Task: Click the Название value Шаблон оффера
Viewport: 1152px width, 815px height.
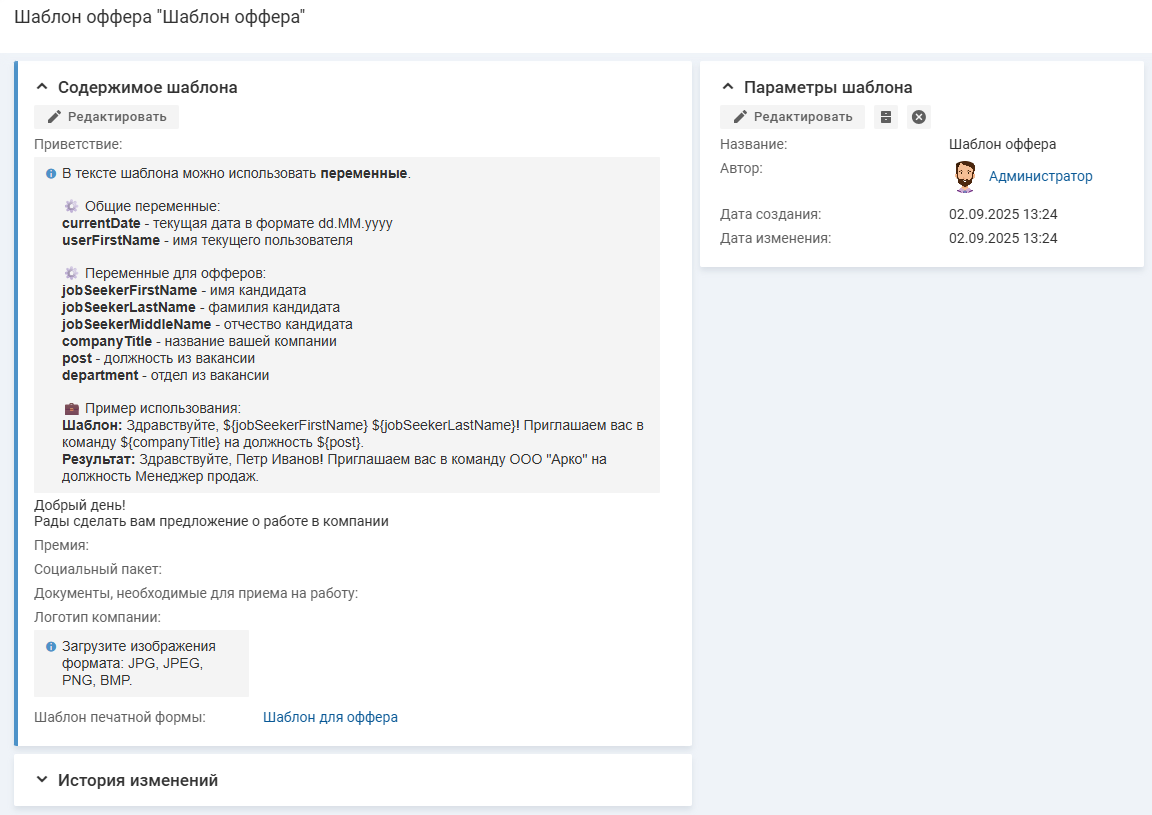Action: tap(1002, 144)
